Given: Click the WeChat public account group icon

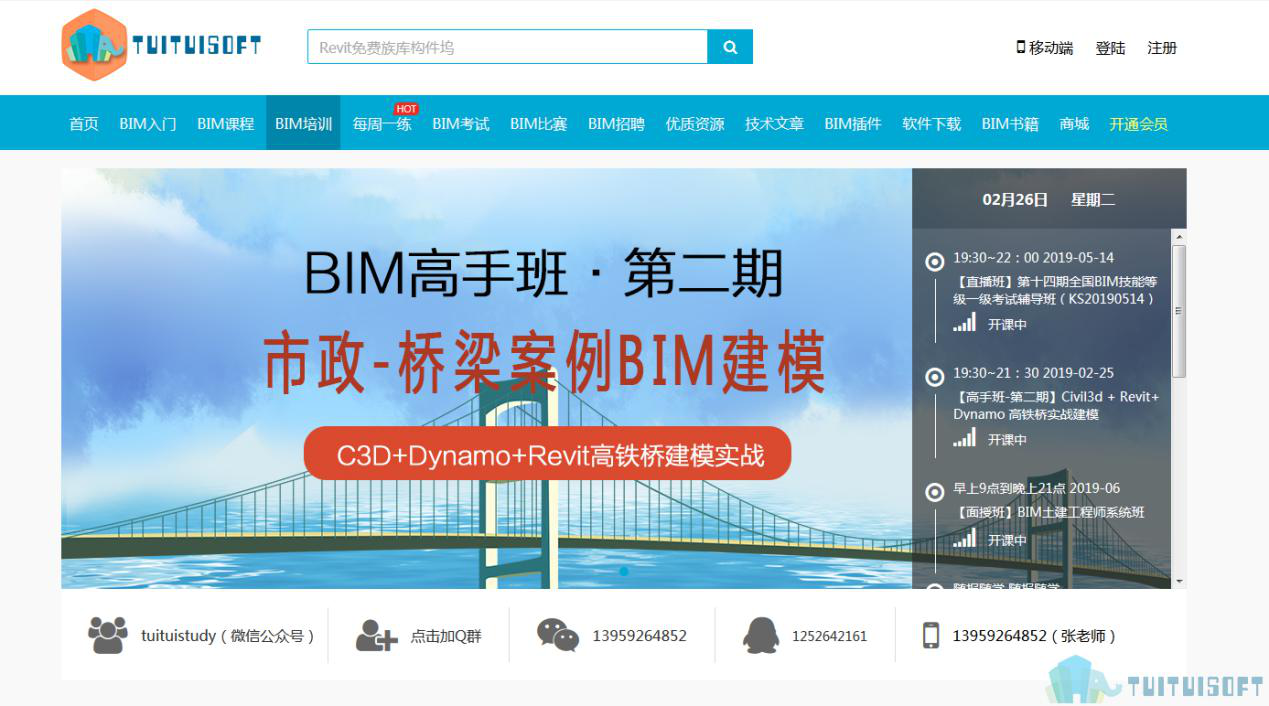Looking at the screenshot, I should coord(108,635).
